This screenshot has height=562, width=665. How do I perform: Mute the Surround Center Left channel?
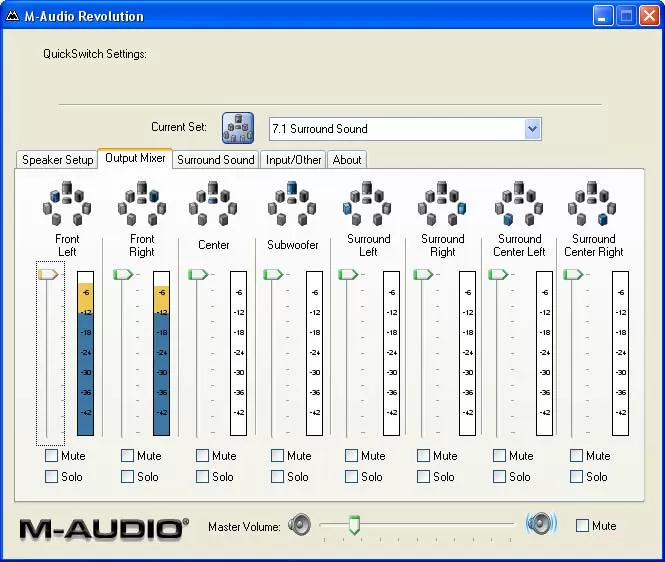click(499, 456)
